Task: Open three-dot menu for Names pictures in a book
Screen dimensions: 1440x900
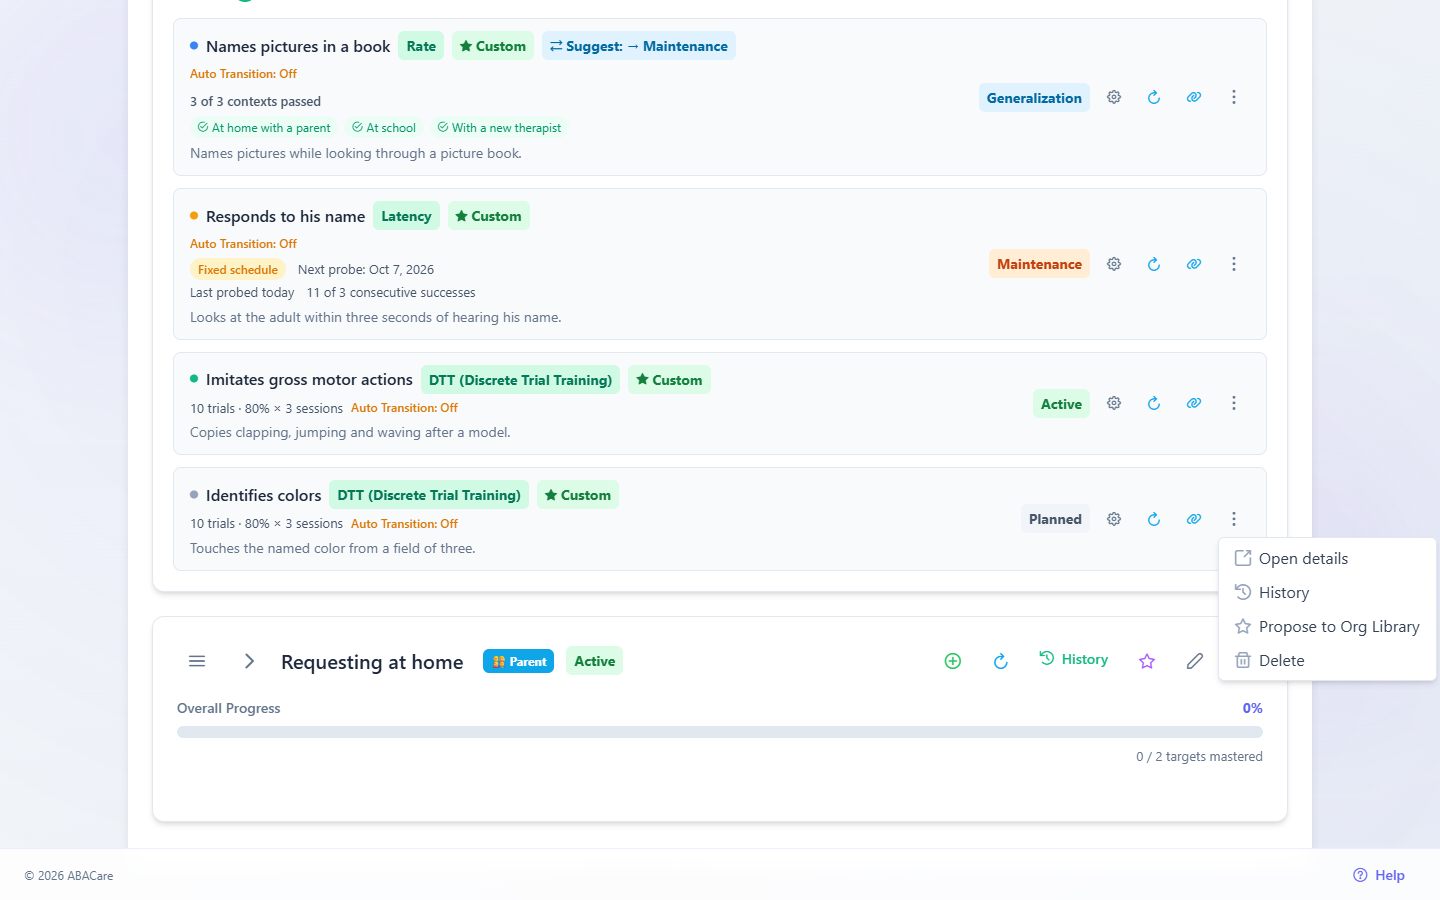Action: (1234, 97)
